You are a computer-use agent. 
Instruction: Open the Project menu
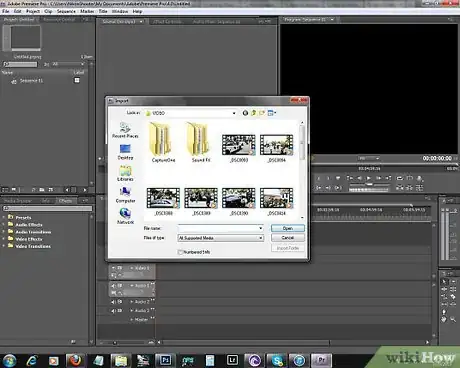point(33,11)
